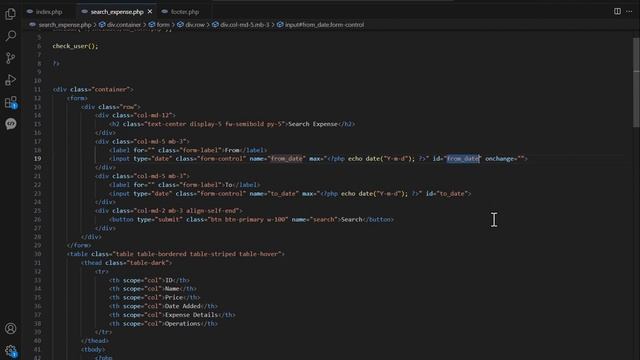Open the Manage gear icon

coord(11,351)
